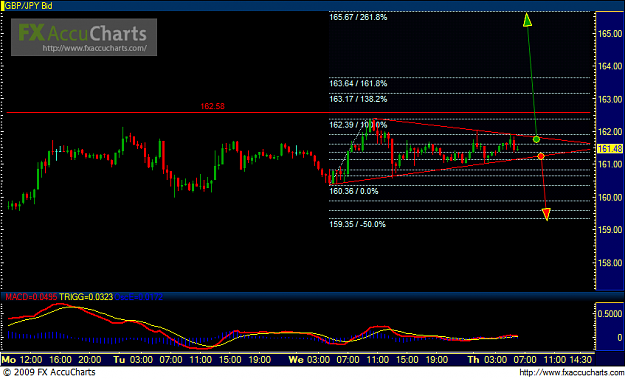Click the 161.00 price axis label
Image resolution: width=625 pixels, height=379 pixels.
(x=611, y=164)
